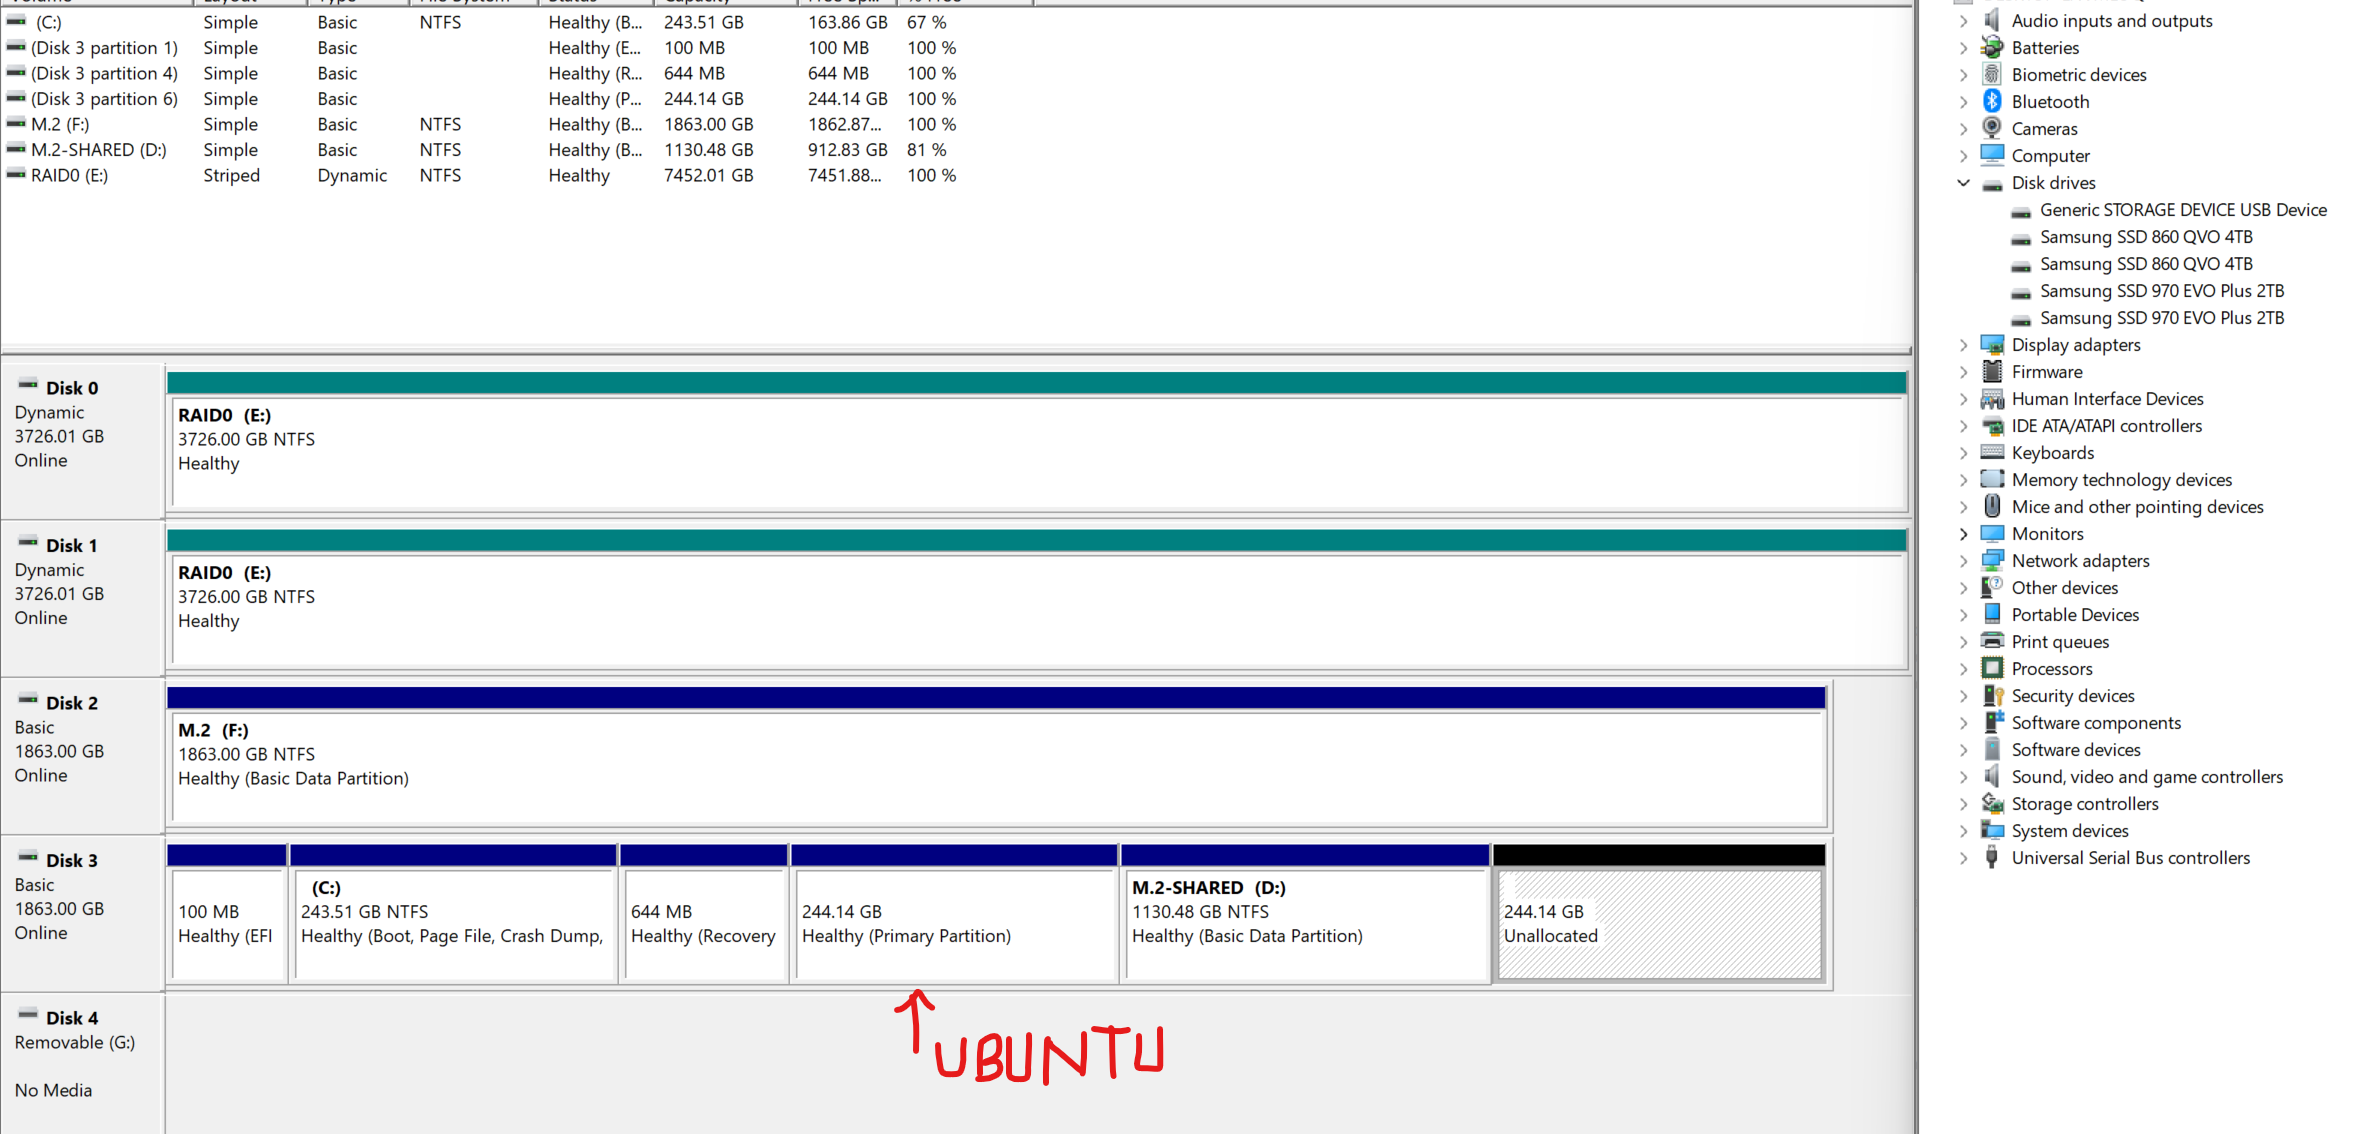Click the Cameras category icon

pos(1992,128)
